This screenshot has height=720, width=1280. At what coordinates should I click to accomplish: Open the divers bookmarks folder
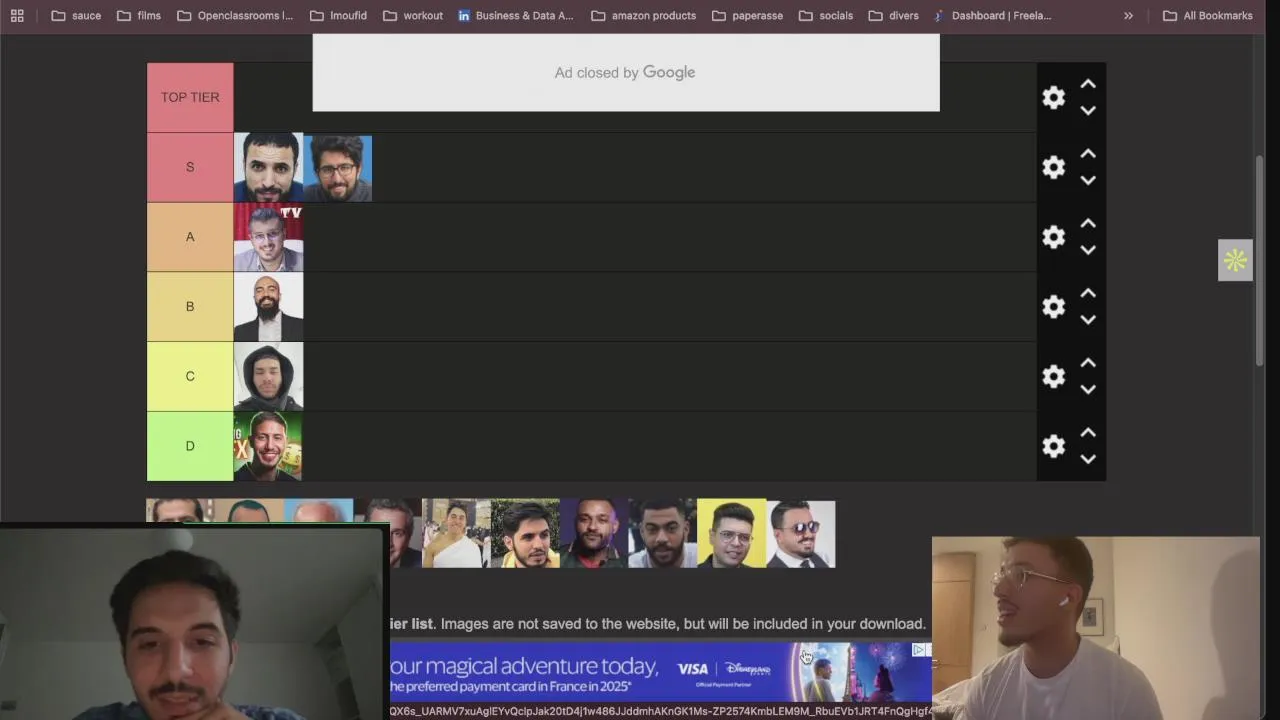(893, 15)
